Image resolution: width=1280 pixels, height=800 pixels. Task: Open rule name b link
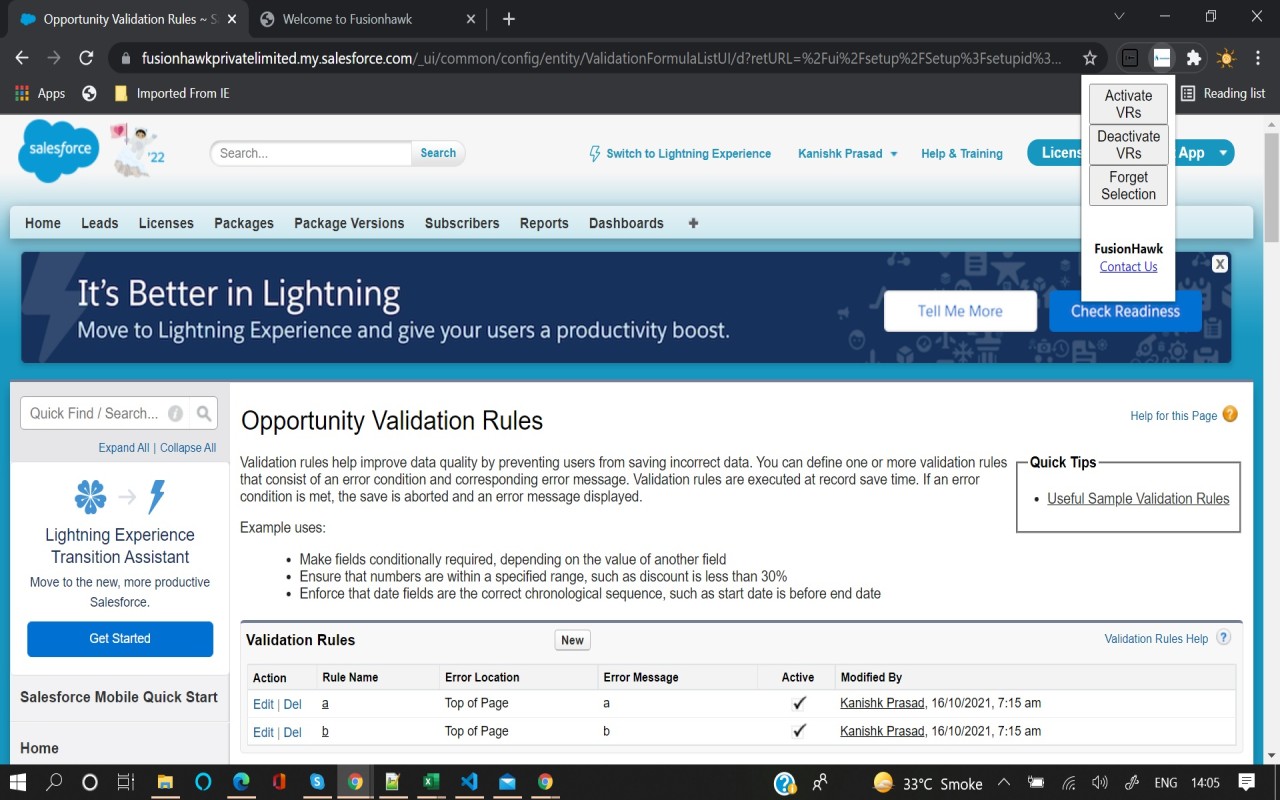(325, 731)
